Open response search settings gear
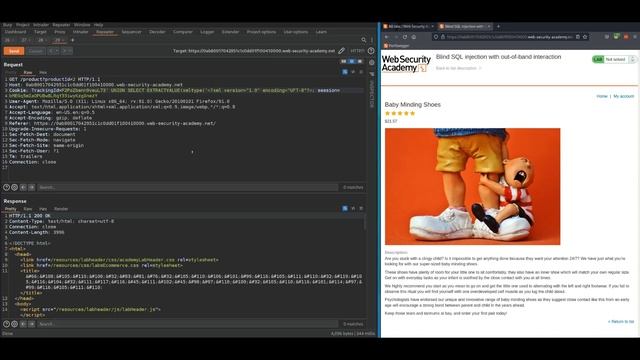This screenshot has width=640, height=360. click(14, 324)
